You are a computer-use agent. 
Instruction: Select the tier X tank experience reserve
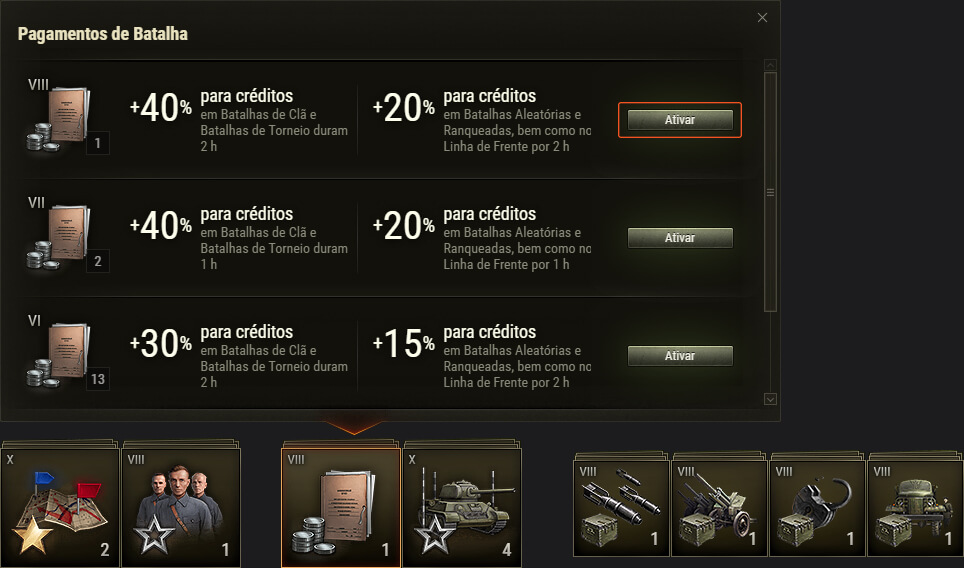[462, 508]
